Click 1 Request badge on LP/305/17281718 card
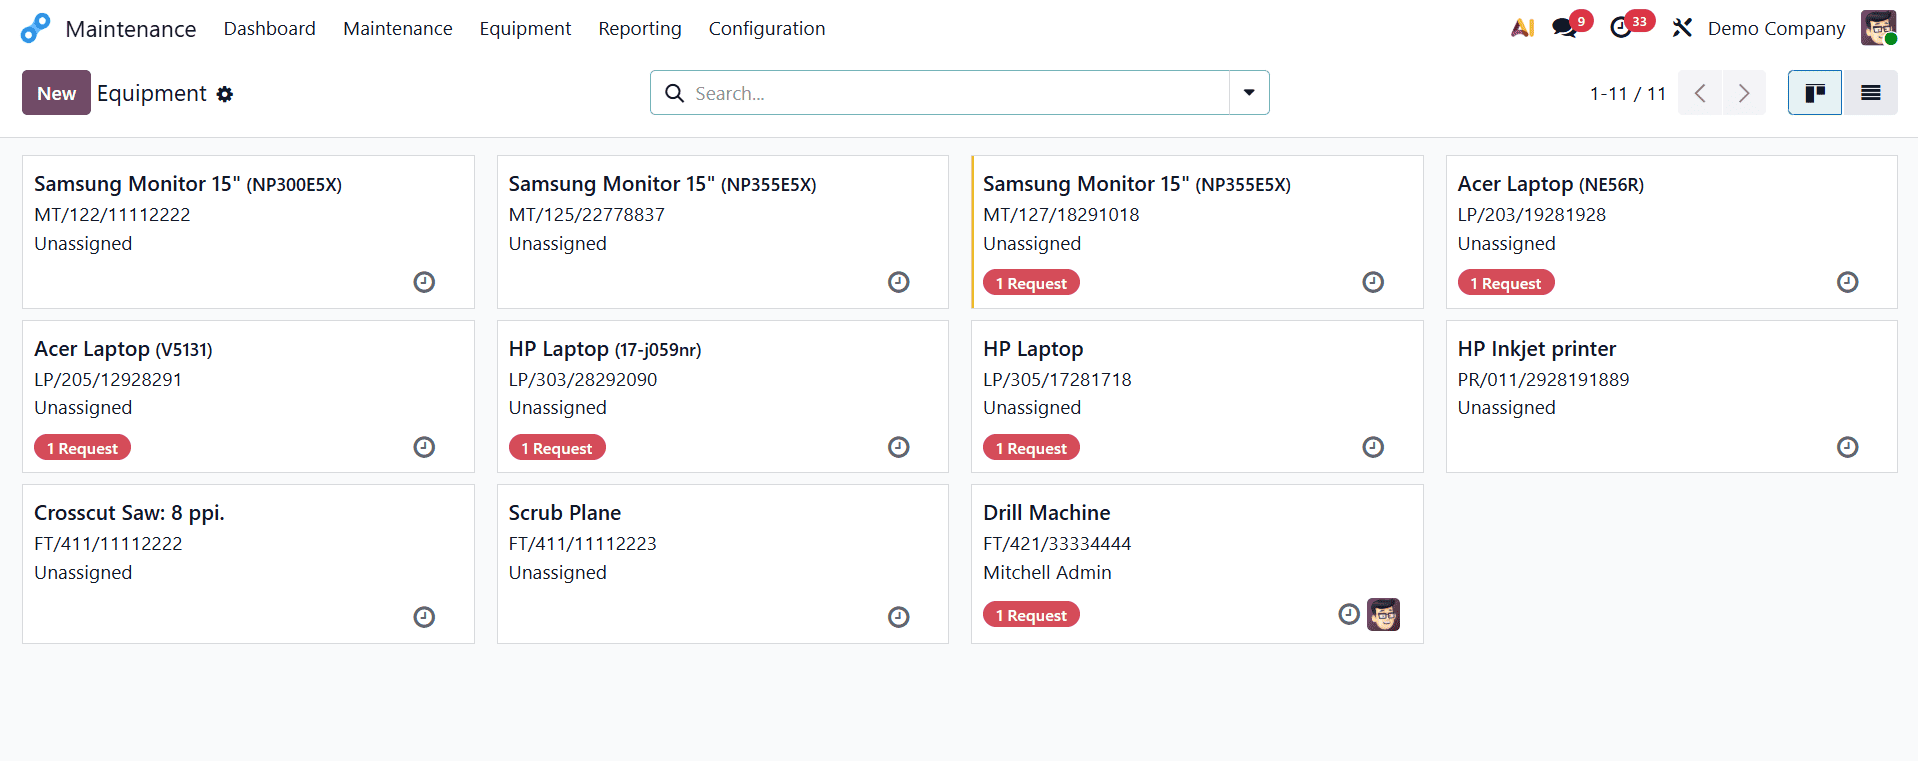The image size is (1918, 761). click(1031, 448)
